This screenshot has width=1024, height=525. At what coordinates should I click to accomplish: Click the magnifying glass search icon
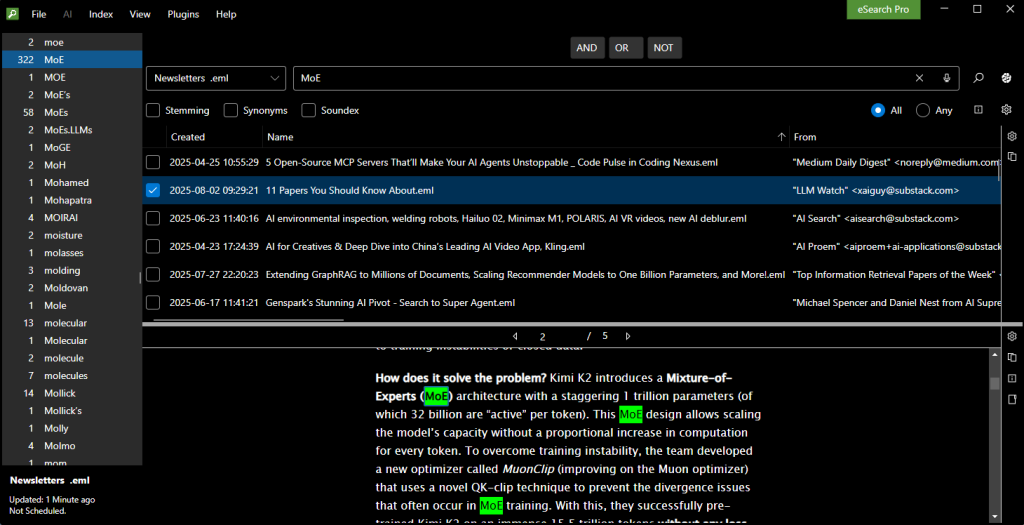[x=979, y=78]
